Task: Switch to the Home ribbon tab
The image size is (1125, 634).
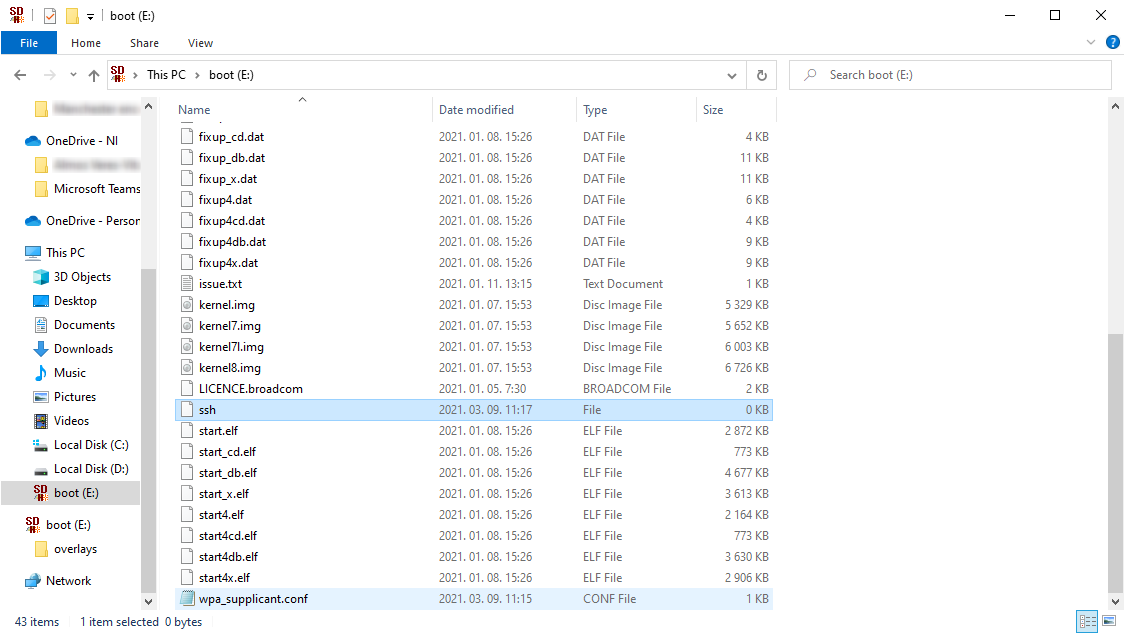Action: pos(86,43)
